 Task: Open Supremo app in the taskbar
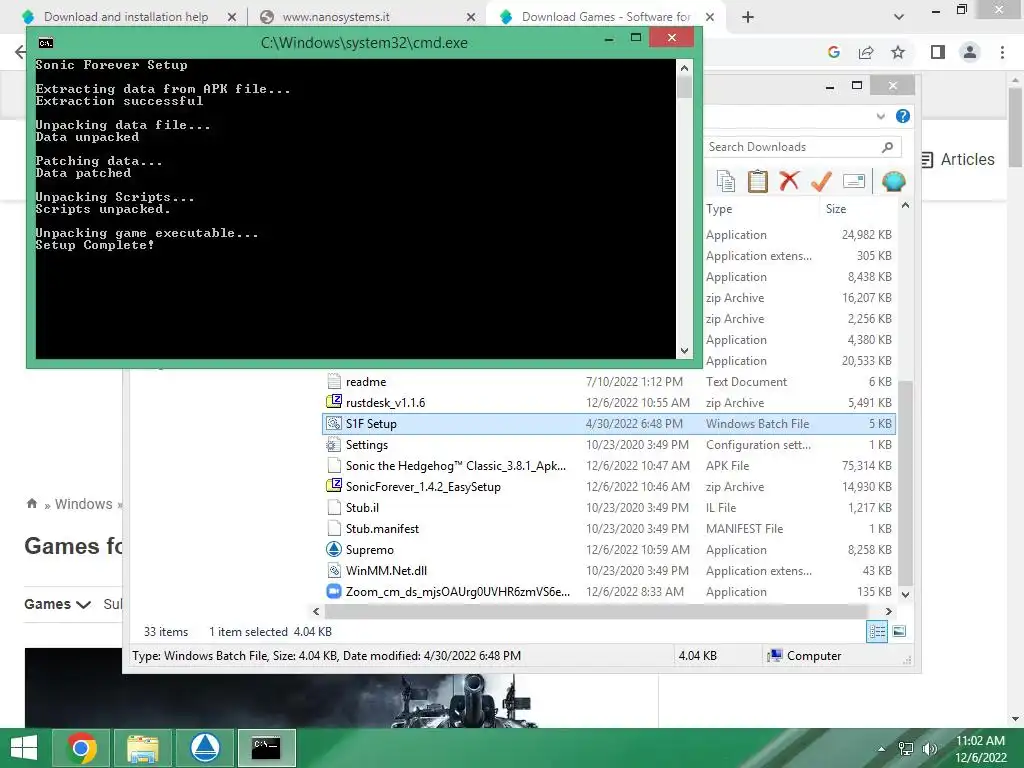204,748
